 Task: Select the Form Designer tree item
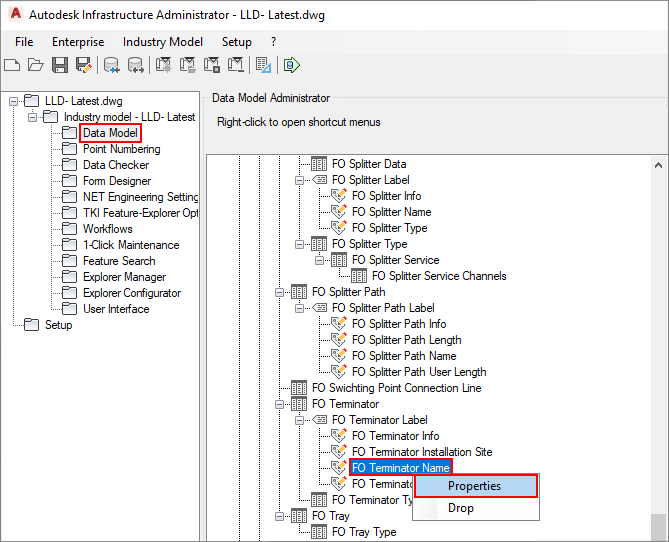pyautogui.click(x=117, y=181)
